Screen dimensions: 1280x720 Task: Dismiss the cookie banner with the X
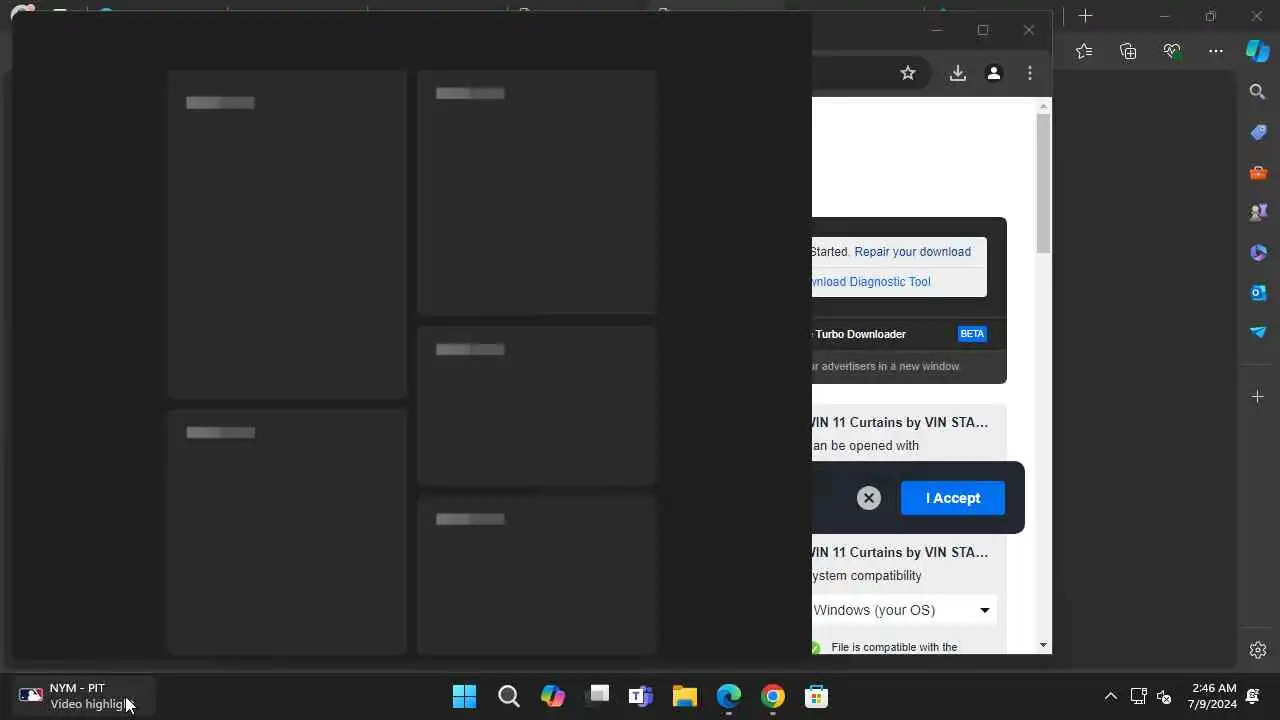pos(869,498)
